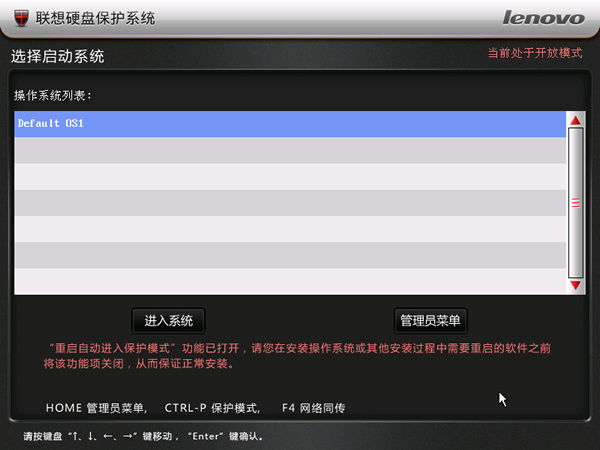600x450 pixels.
Task: Click the 操作系统列表 label
Action: coord(53,95)
